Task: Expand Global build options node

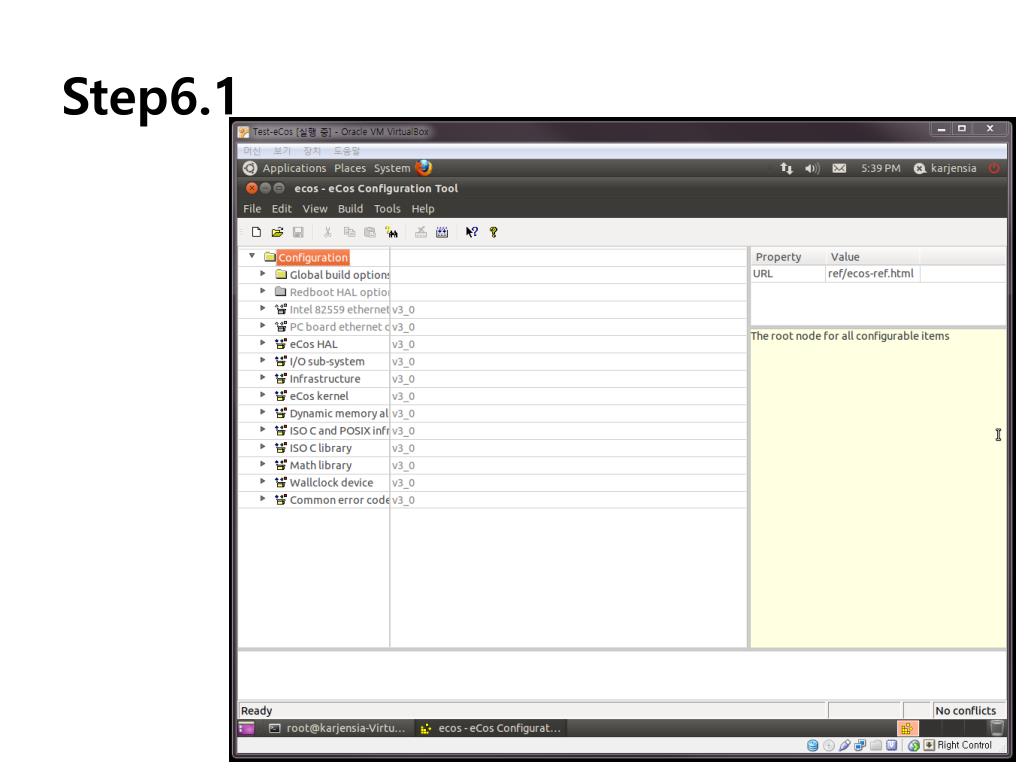Action: pyautogui.click(x=263, y=274)
